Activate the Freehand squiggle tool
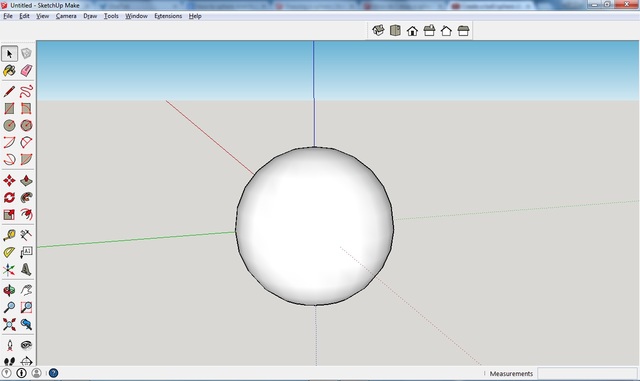 coord(26,91)
